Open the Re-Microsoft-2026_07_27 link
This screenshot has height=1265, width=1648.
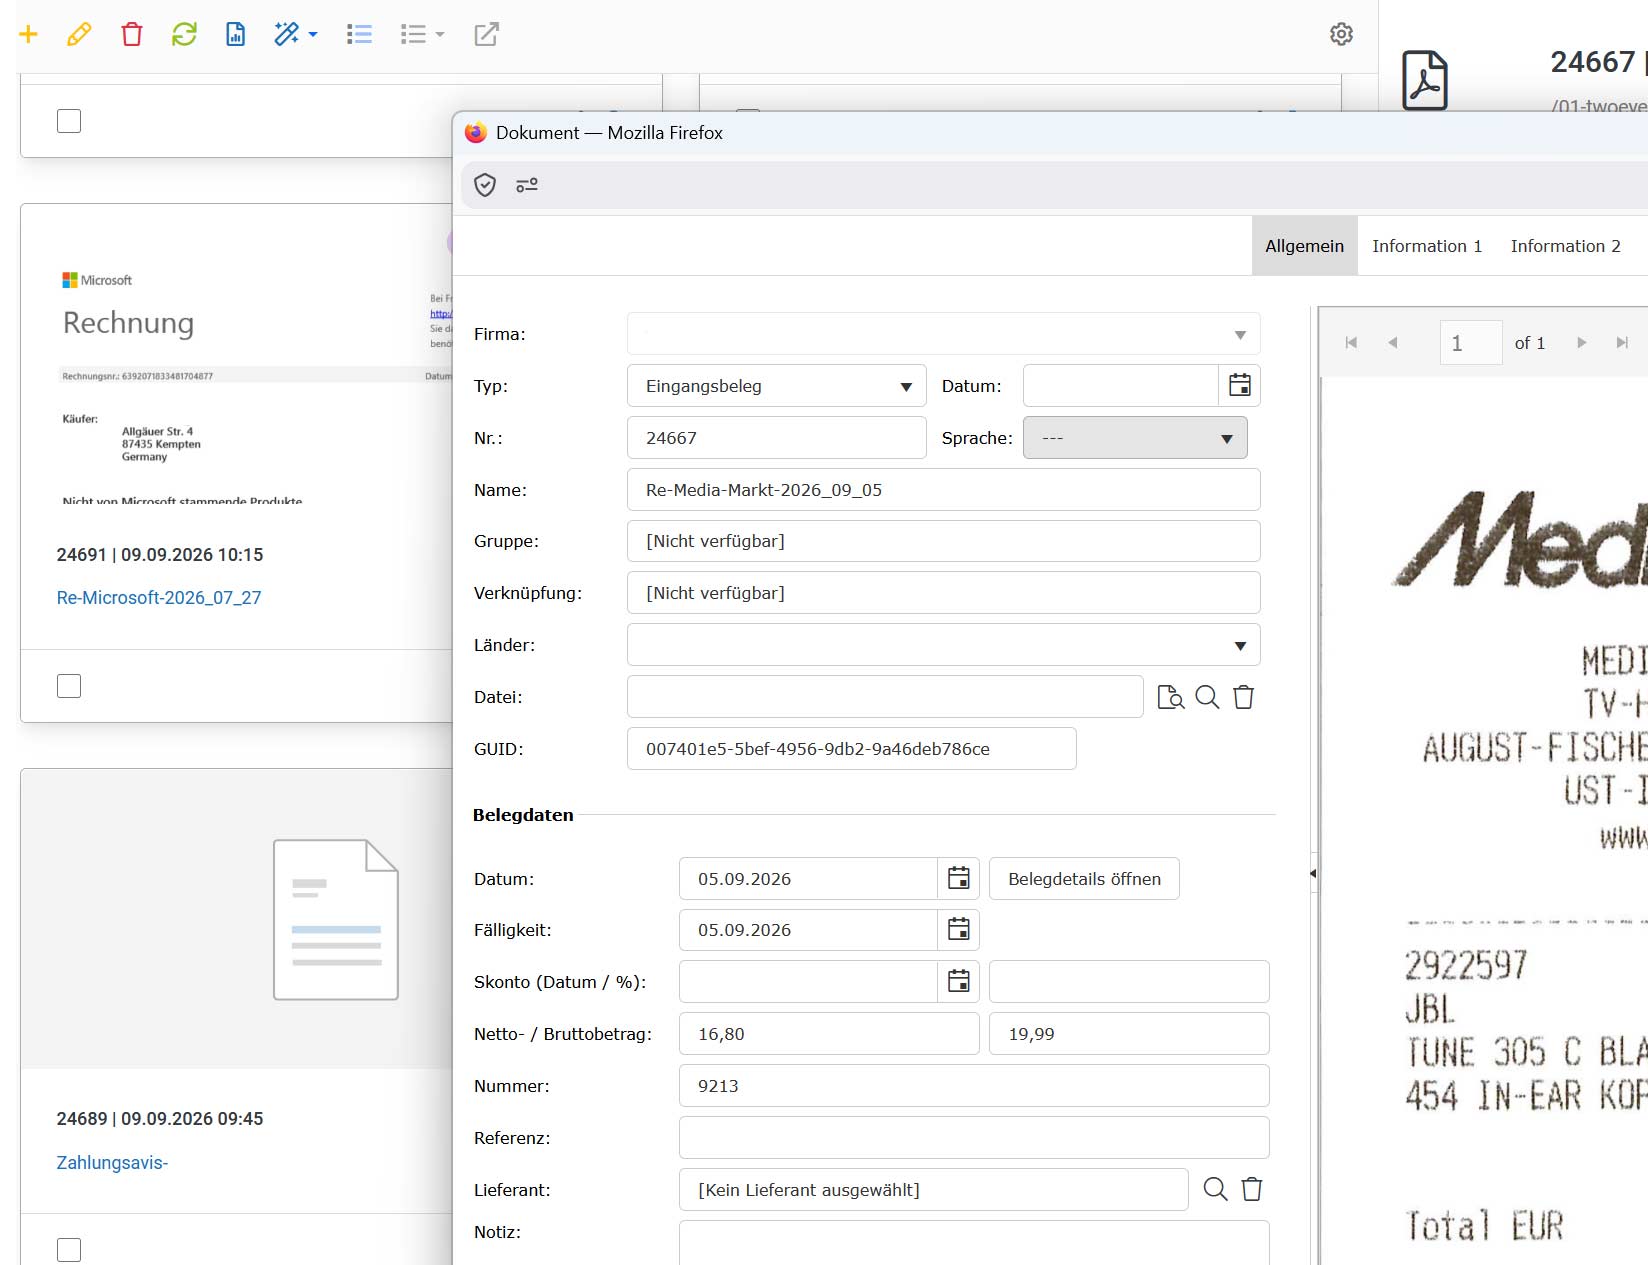(x=159, y=598)
